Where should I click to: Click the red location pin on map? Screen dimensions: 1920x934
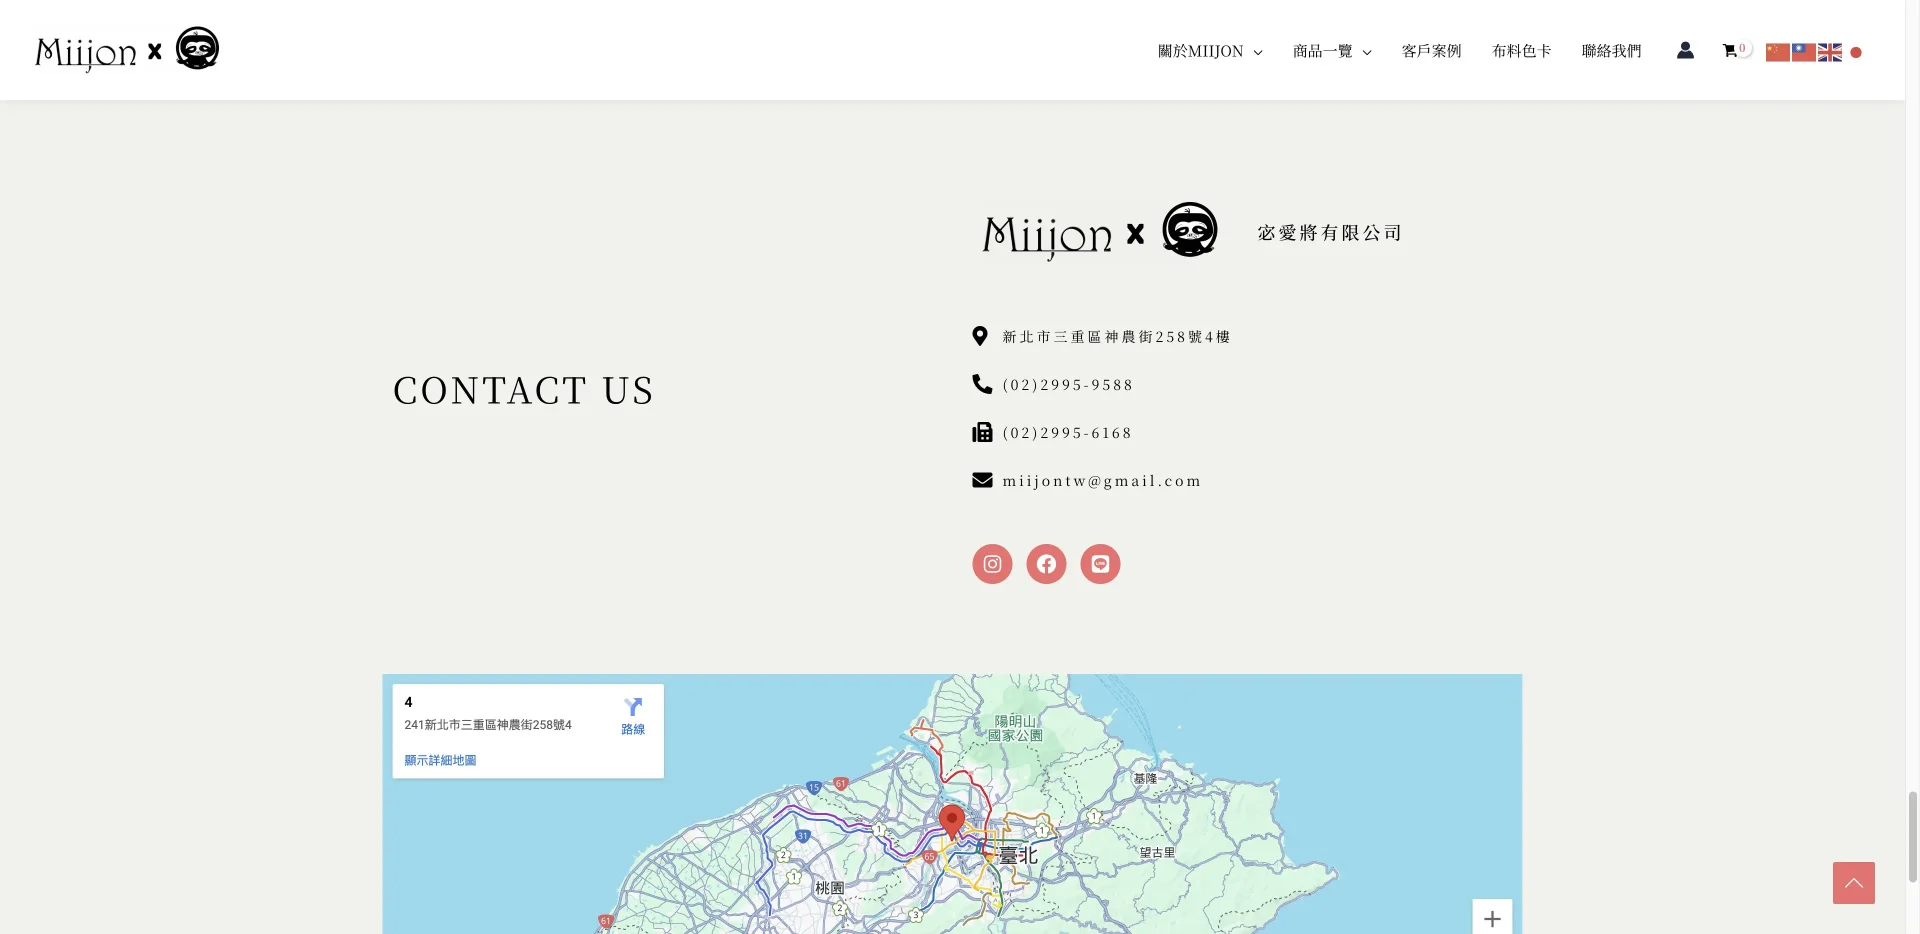pyautogui.click(x=951, y=820)
